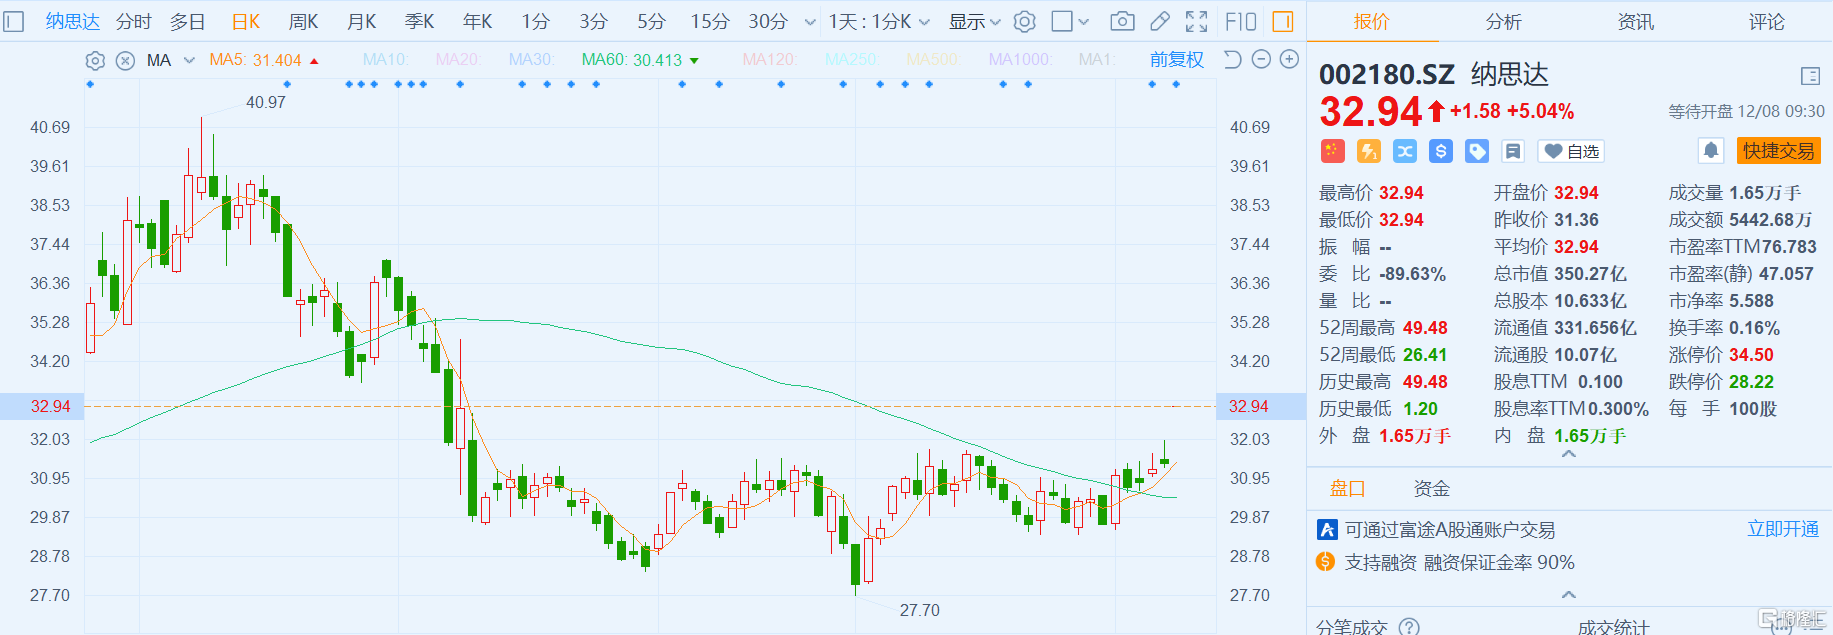
Task: Select the 30分 interval button
Action: tap(768, 21)
